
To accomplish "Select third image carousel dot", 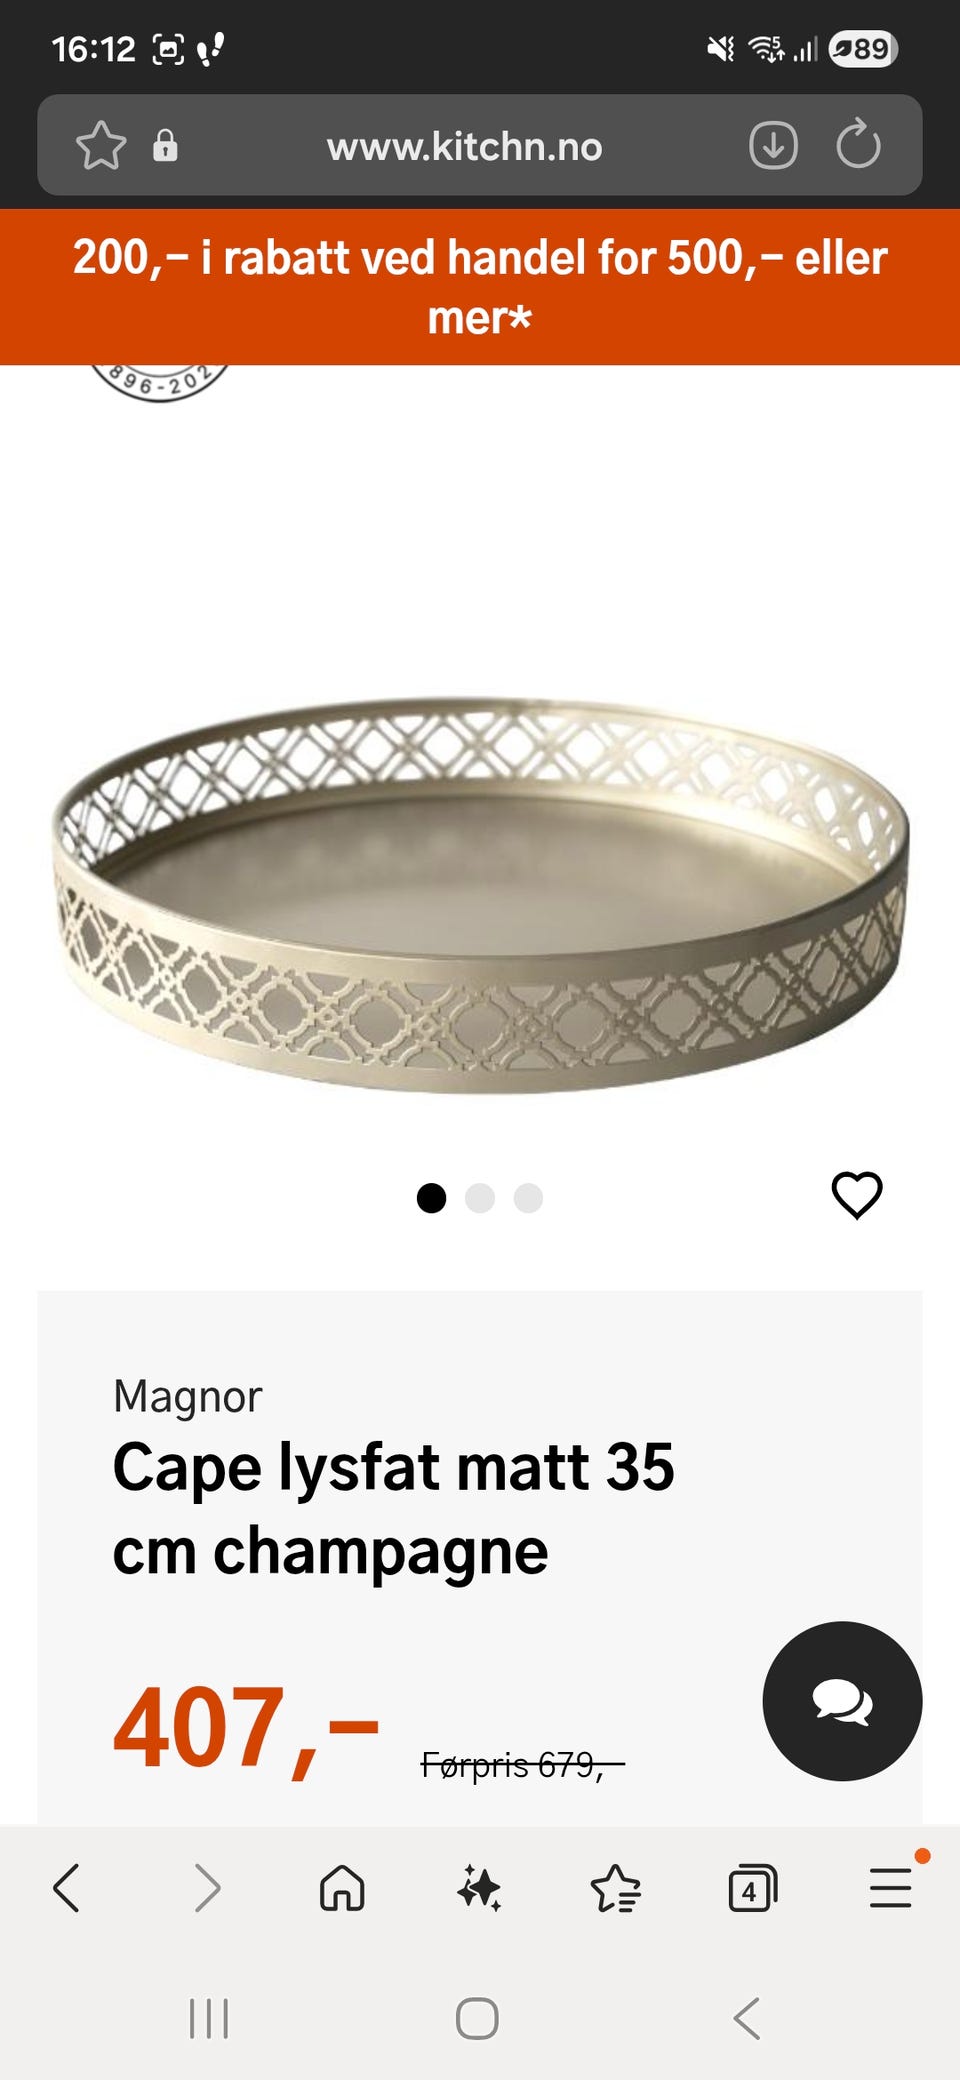I will pyautogui.click(x=528, y=1198).
